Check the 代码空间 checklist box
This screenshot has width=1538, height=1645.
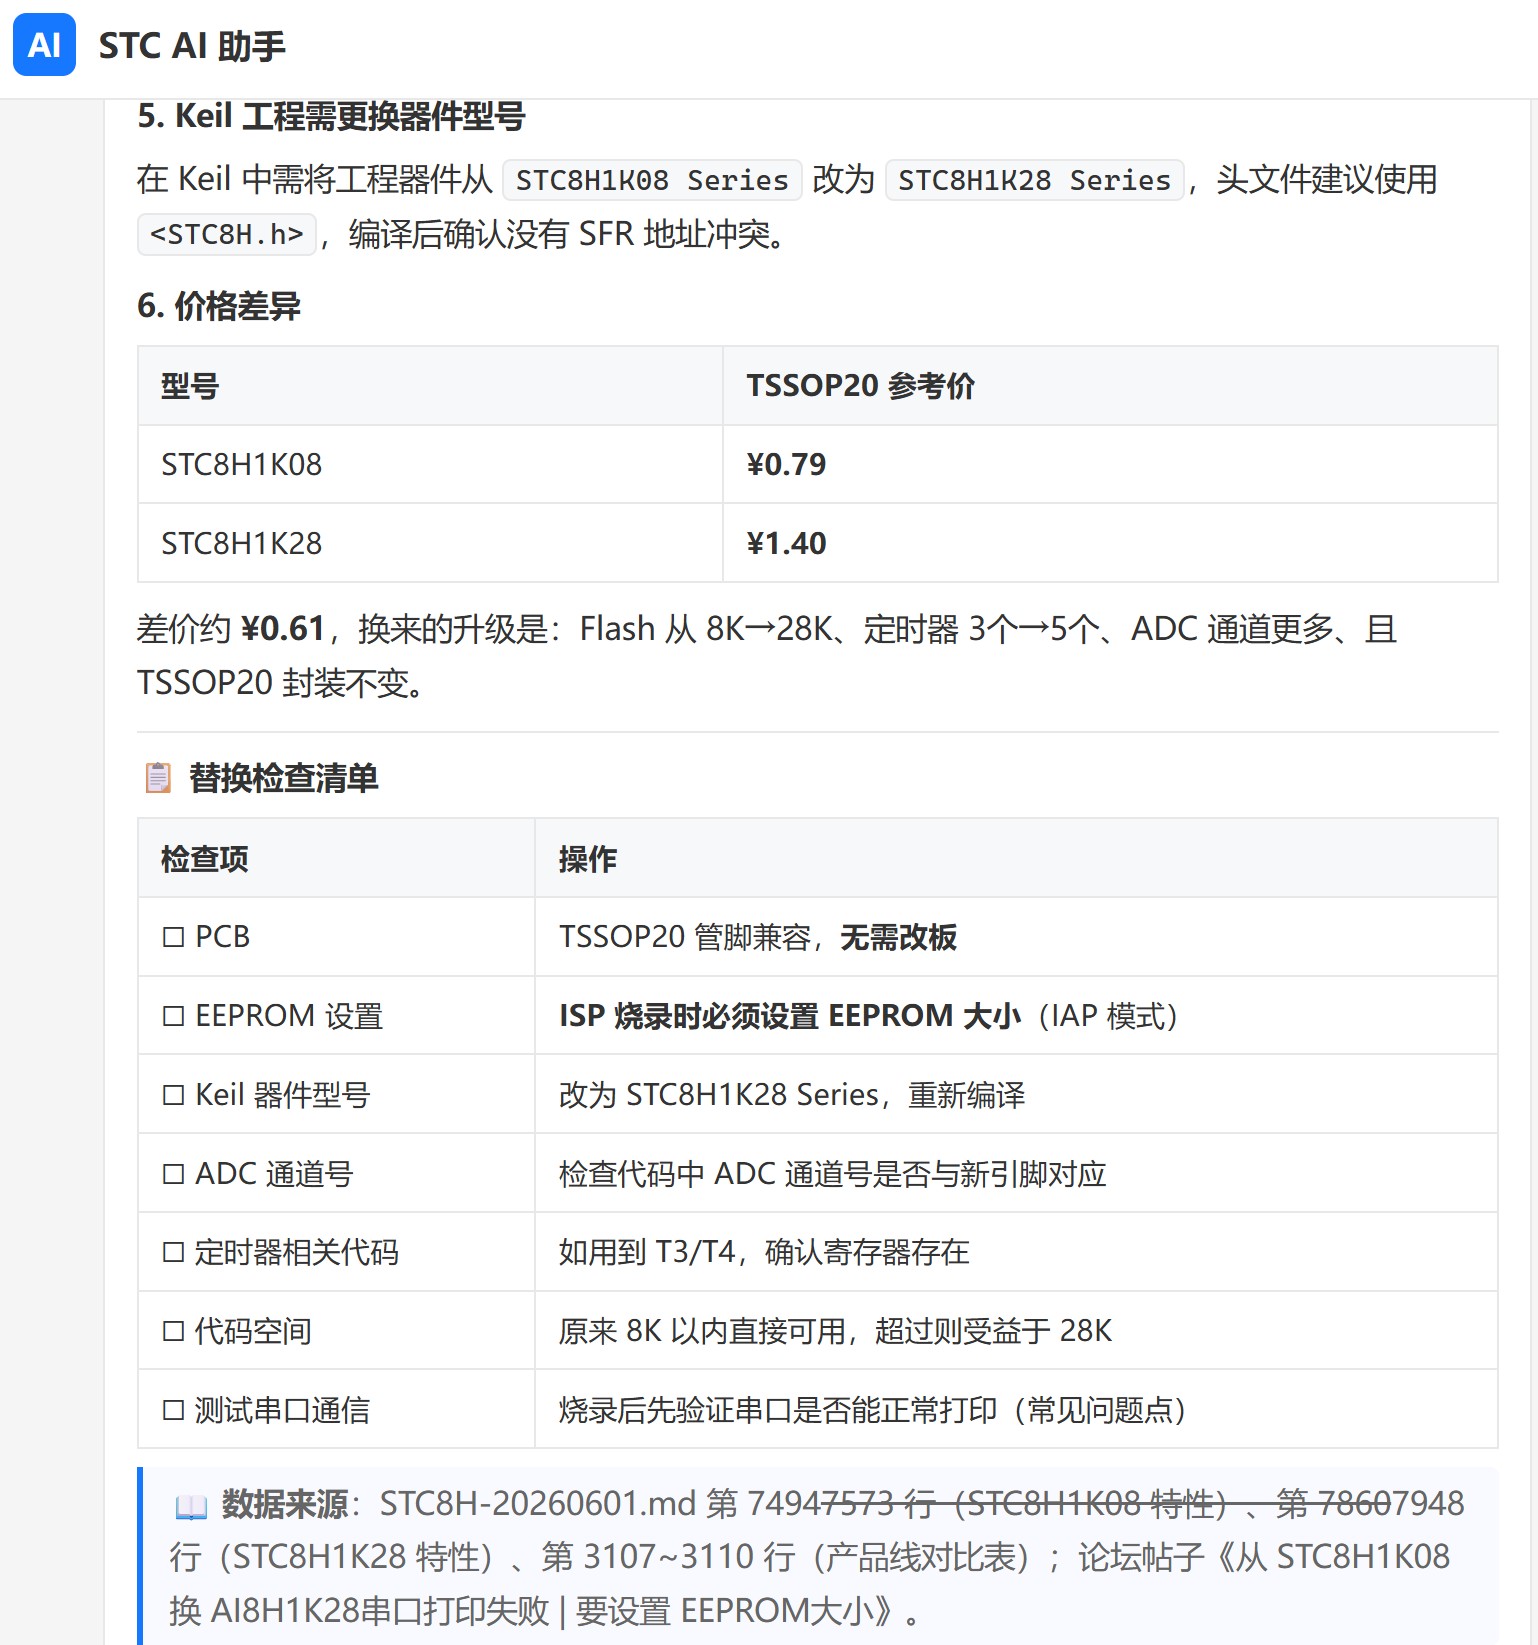tap(174, 1331)
